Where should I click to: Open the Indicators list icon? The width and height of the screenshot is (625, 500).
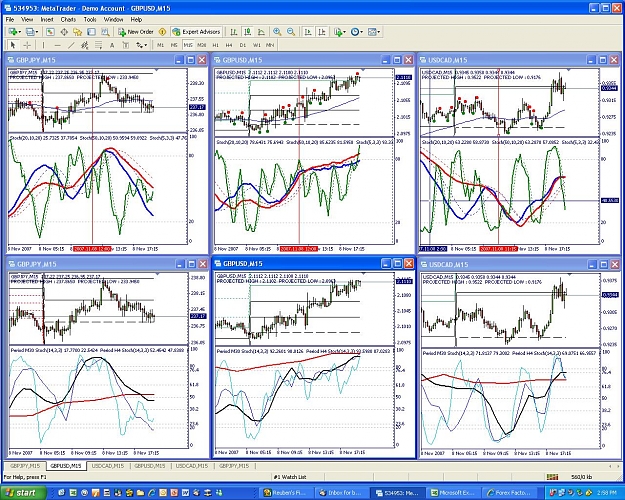[x=338, y=32]
